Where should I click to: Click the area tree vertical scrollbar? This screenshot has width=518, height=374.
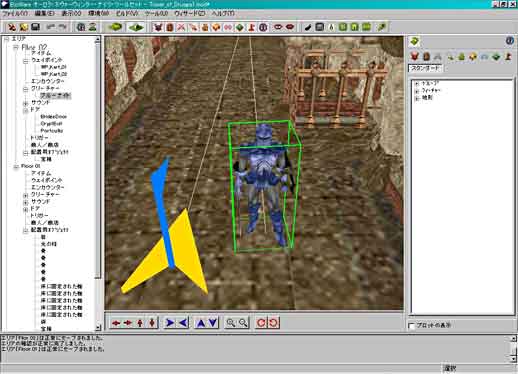pos(98,184)
